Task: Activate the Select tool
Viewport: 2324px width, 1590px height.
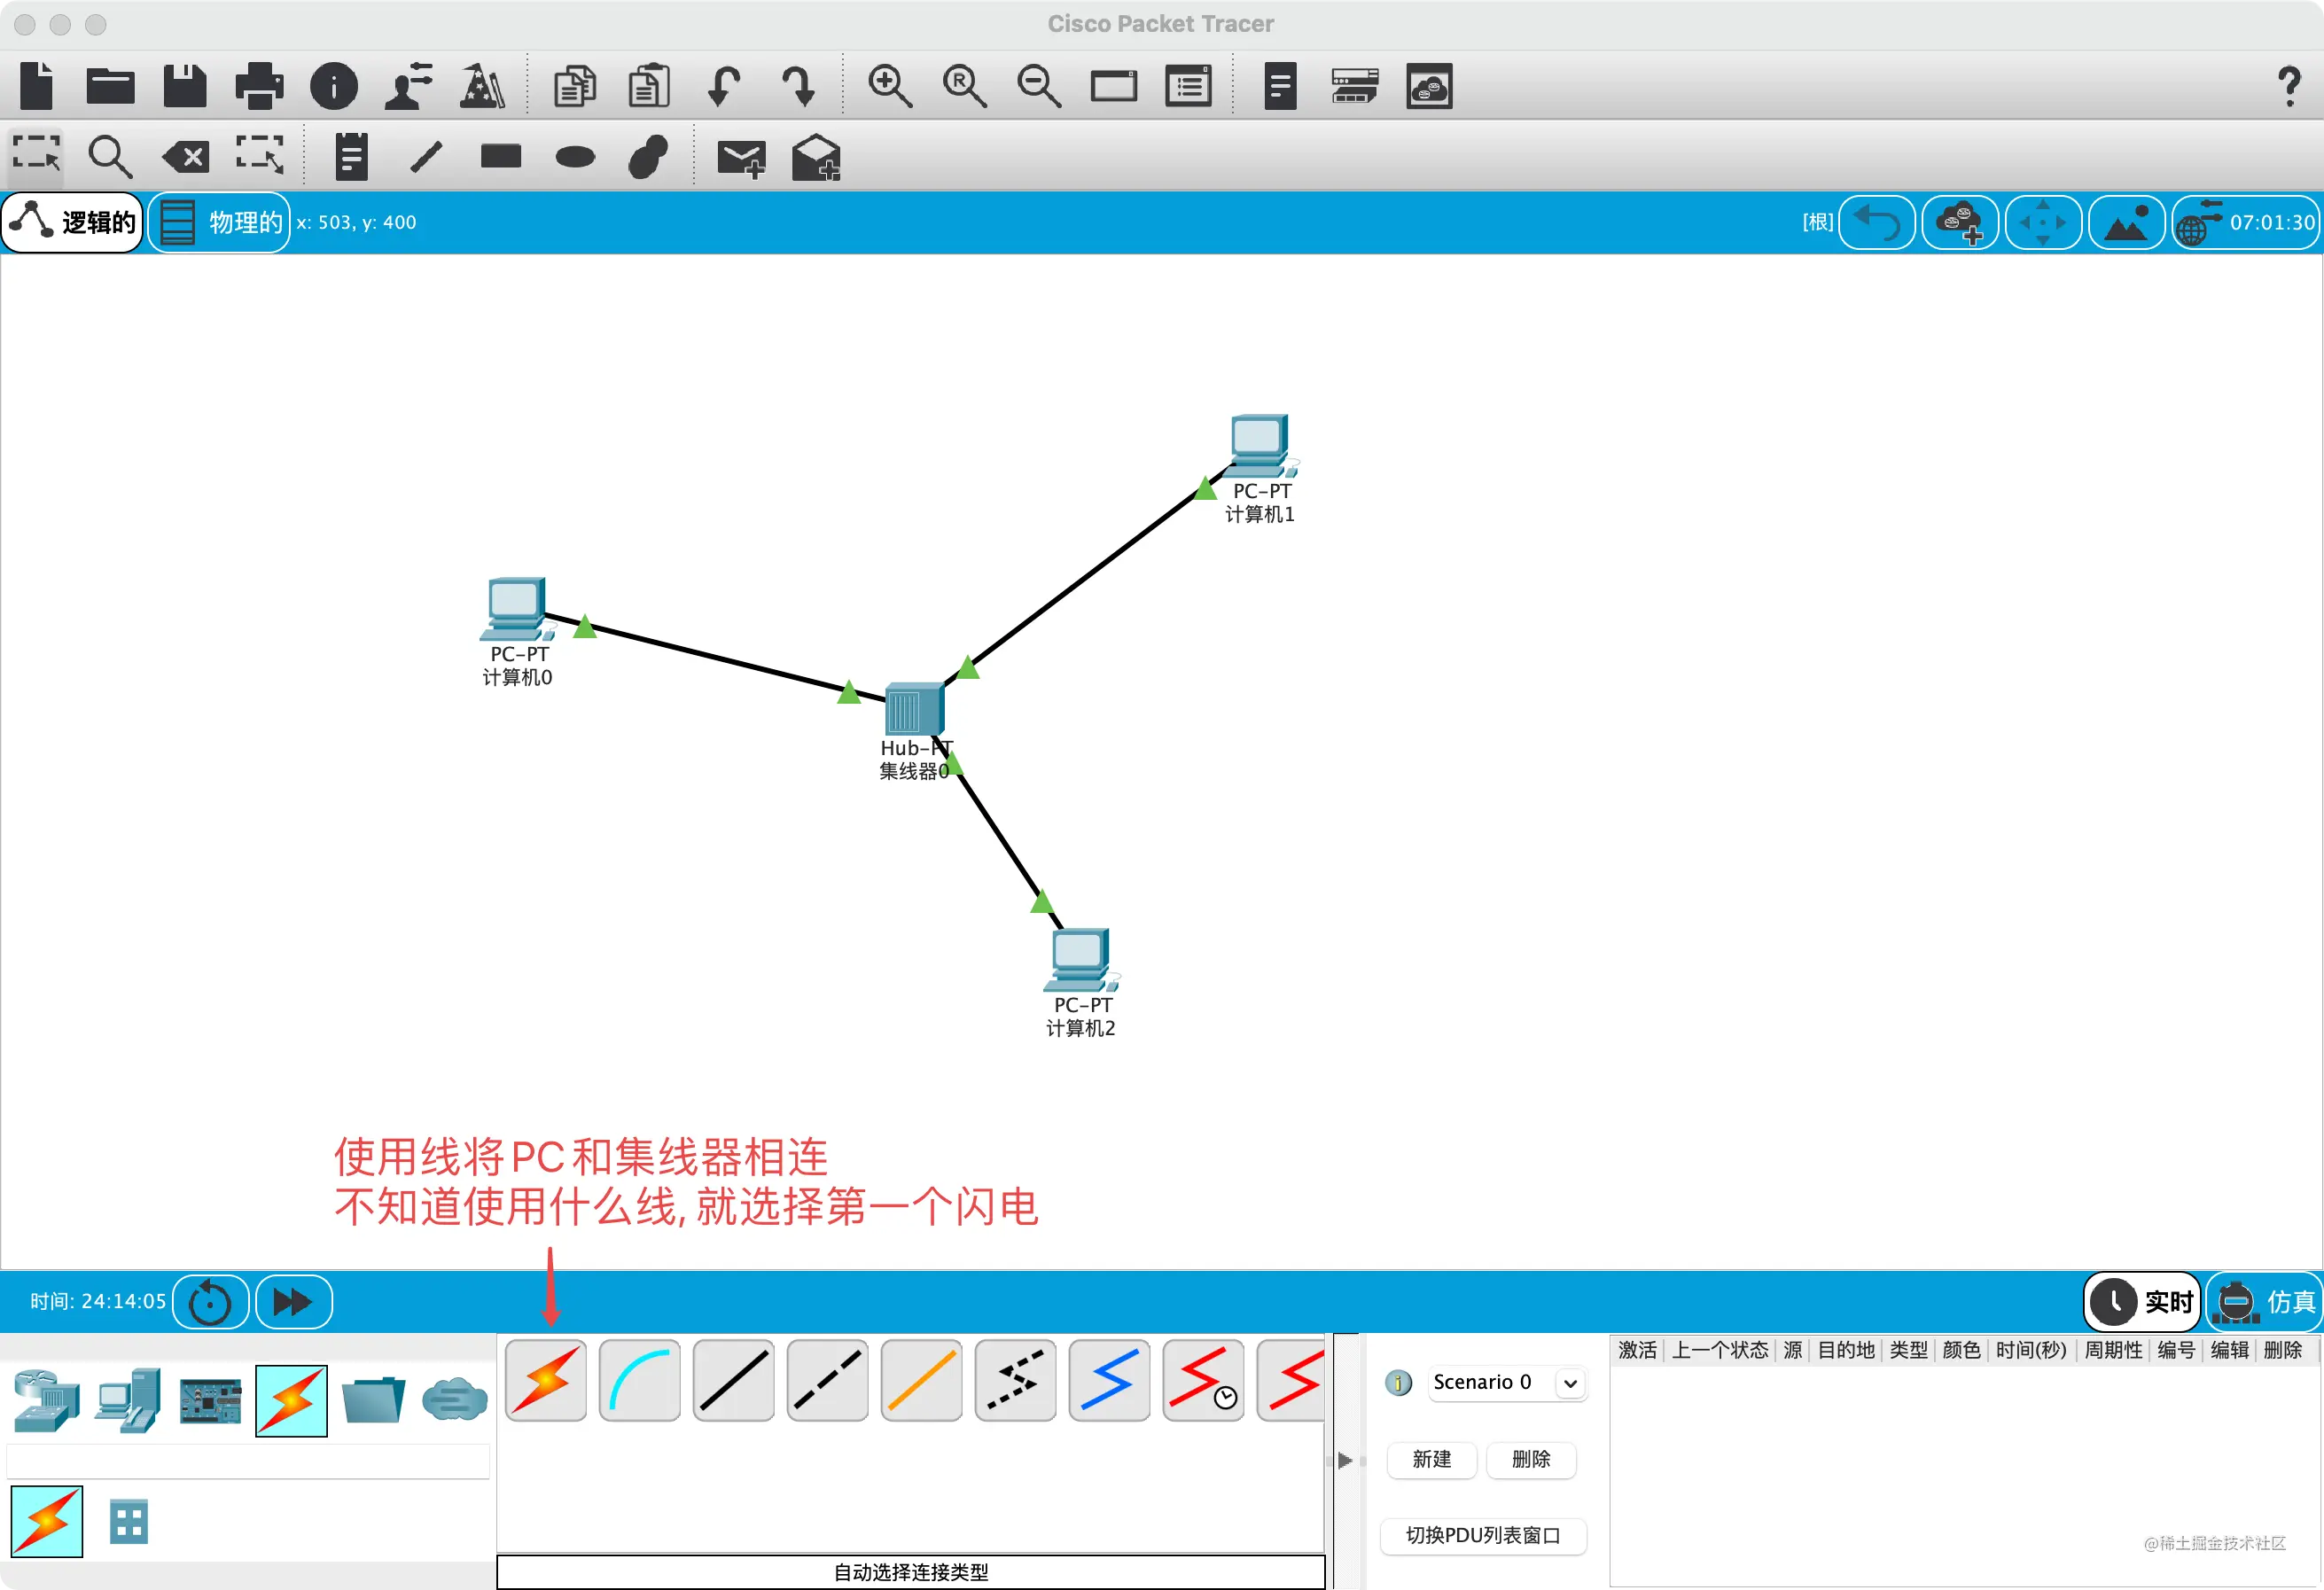Action: (x=37, y=155)
